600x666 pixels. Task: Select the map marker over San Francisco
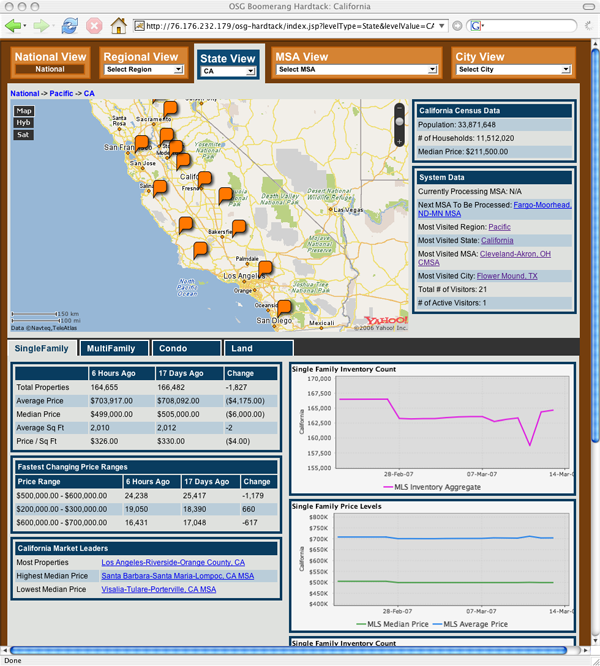(141, 144)
